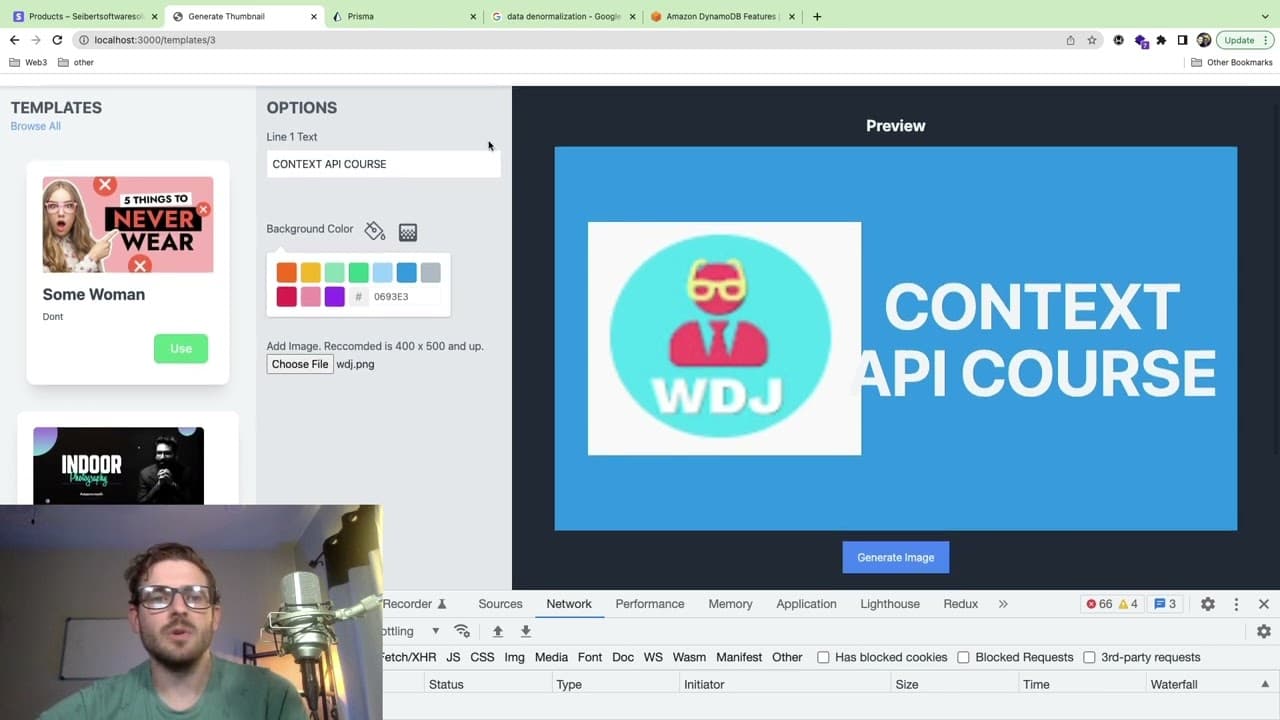Click the paint bucket background color icon
Screen dimensions: 1280x720
pos(374,231)
